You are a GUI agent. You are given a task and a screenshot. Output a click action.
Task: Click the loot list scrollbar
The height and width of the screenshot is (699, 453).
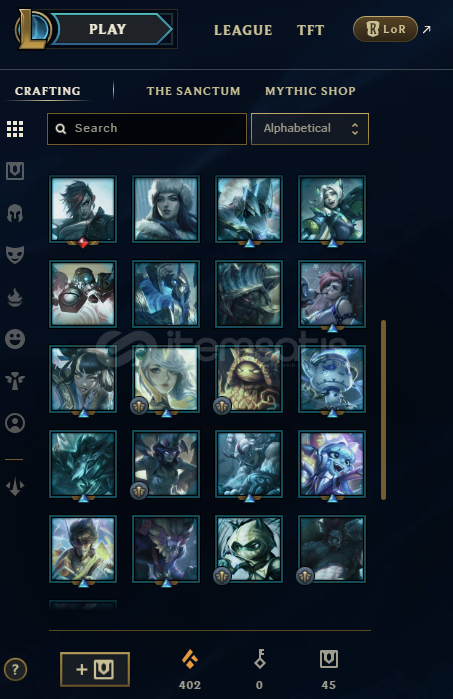pos(383,410)
